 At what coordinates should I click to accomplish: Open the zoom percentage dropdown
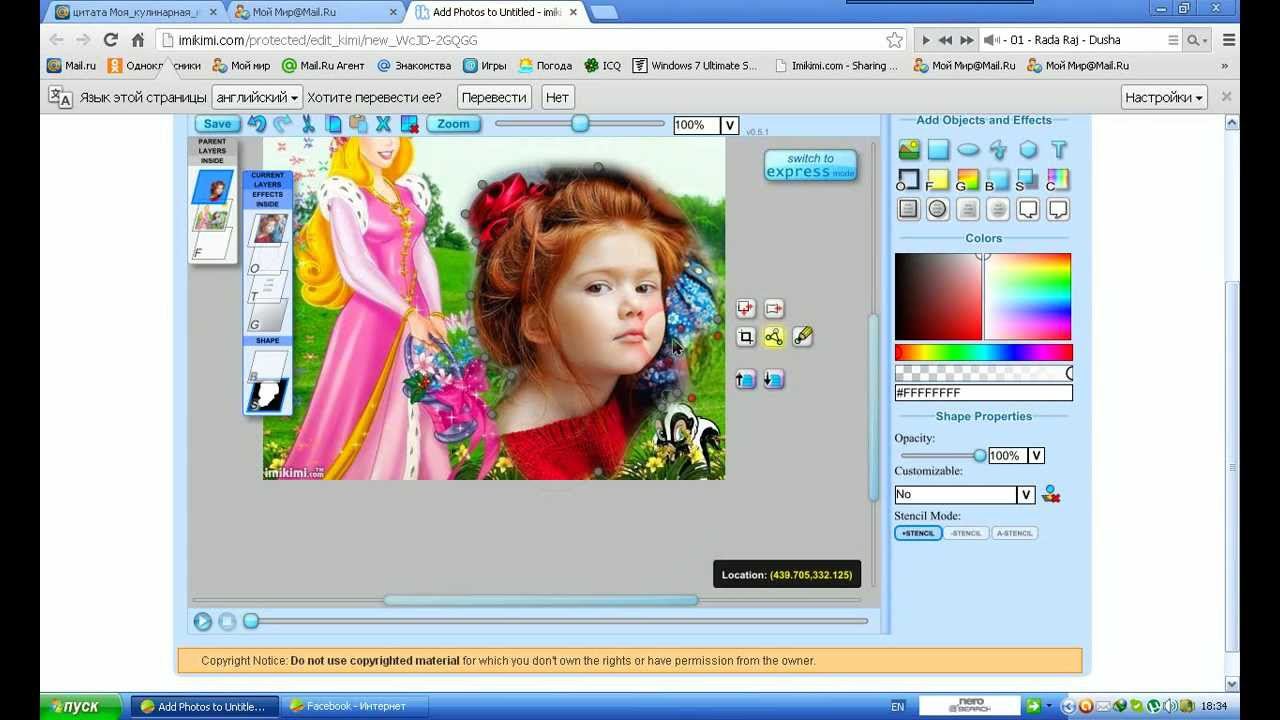click(730, 125)
